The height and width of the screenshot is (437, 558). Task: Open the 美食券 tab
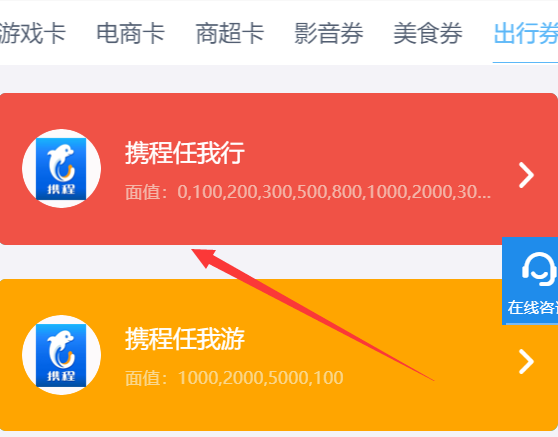(428, 33)
